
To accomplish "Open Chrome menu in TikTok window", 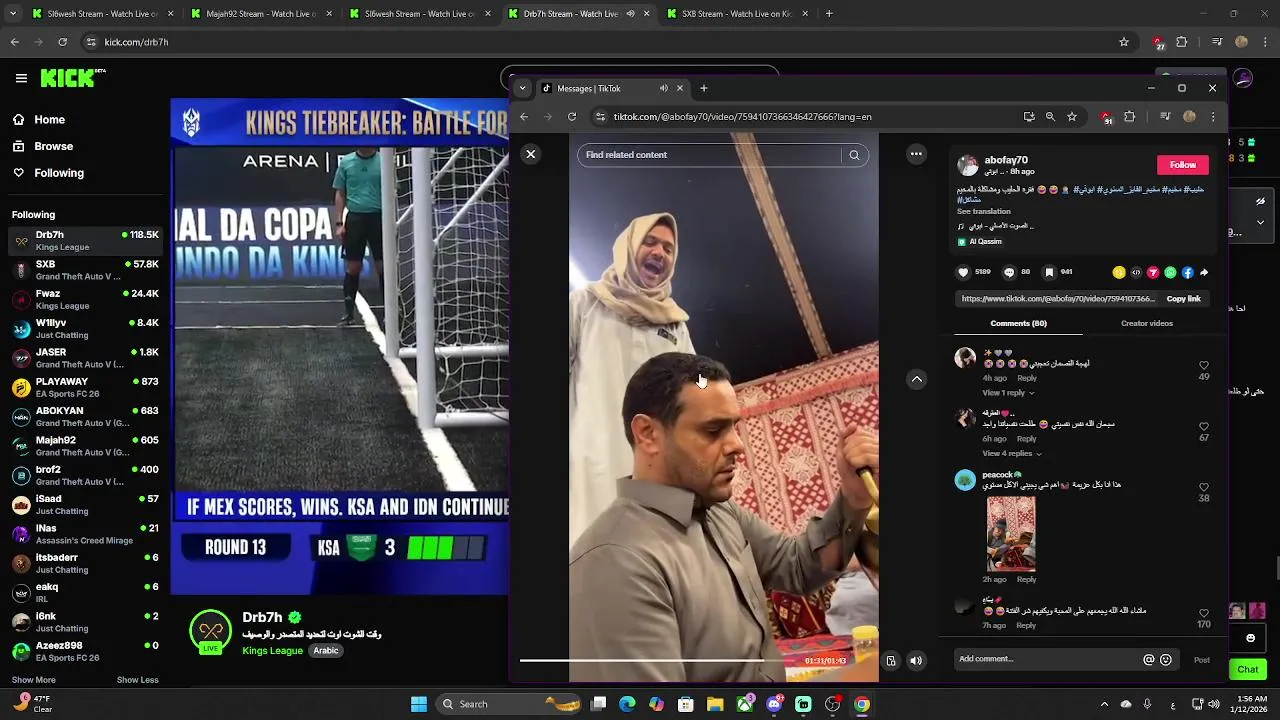I will (1213, 117).
